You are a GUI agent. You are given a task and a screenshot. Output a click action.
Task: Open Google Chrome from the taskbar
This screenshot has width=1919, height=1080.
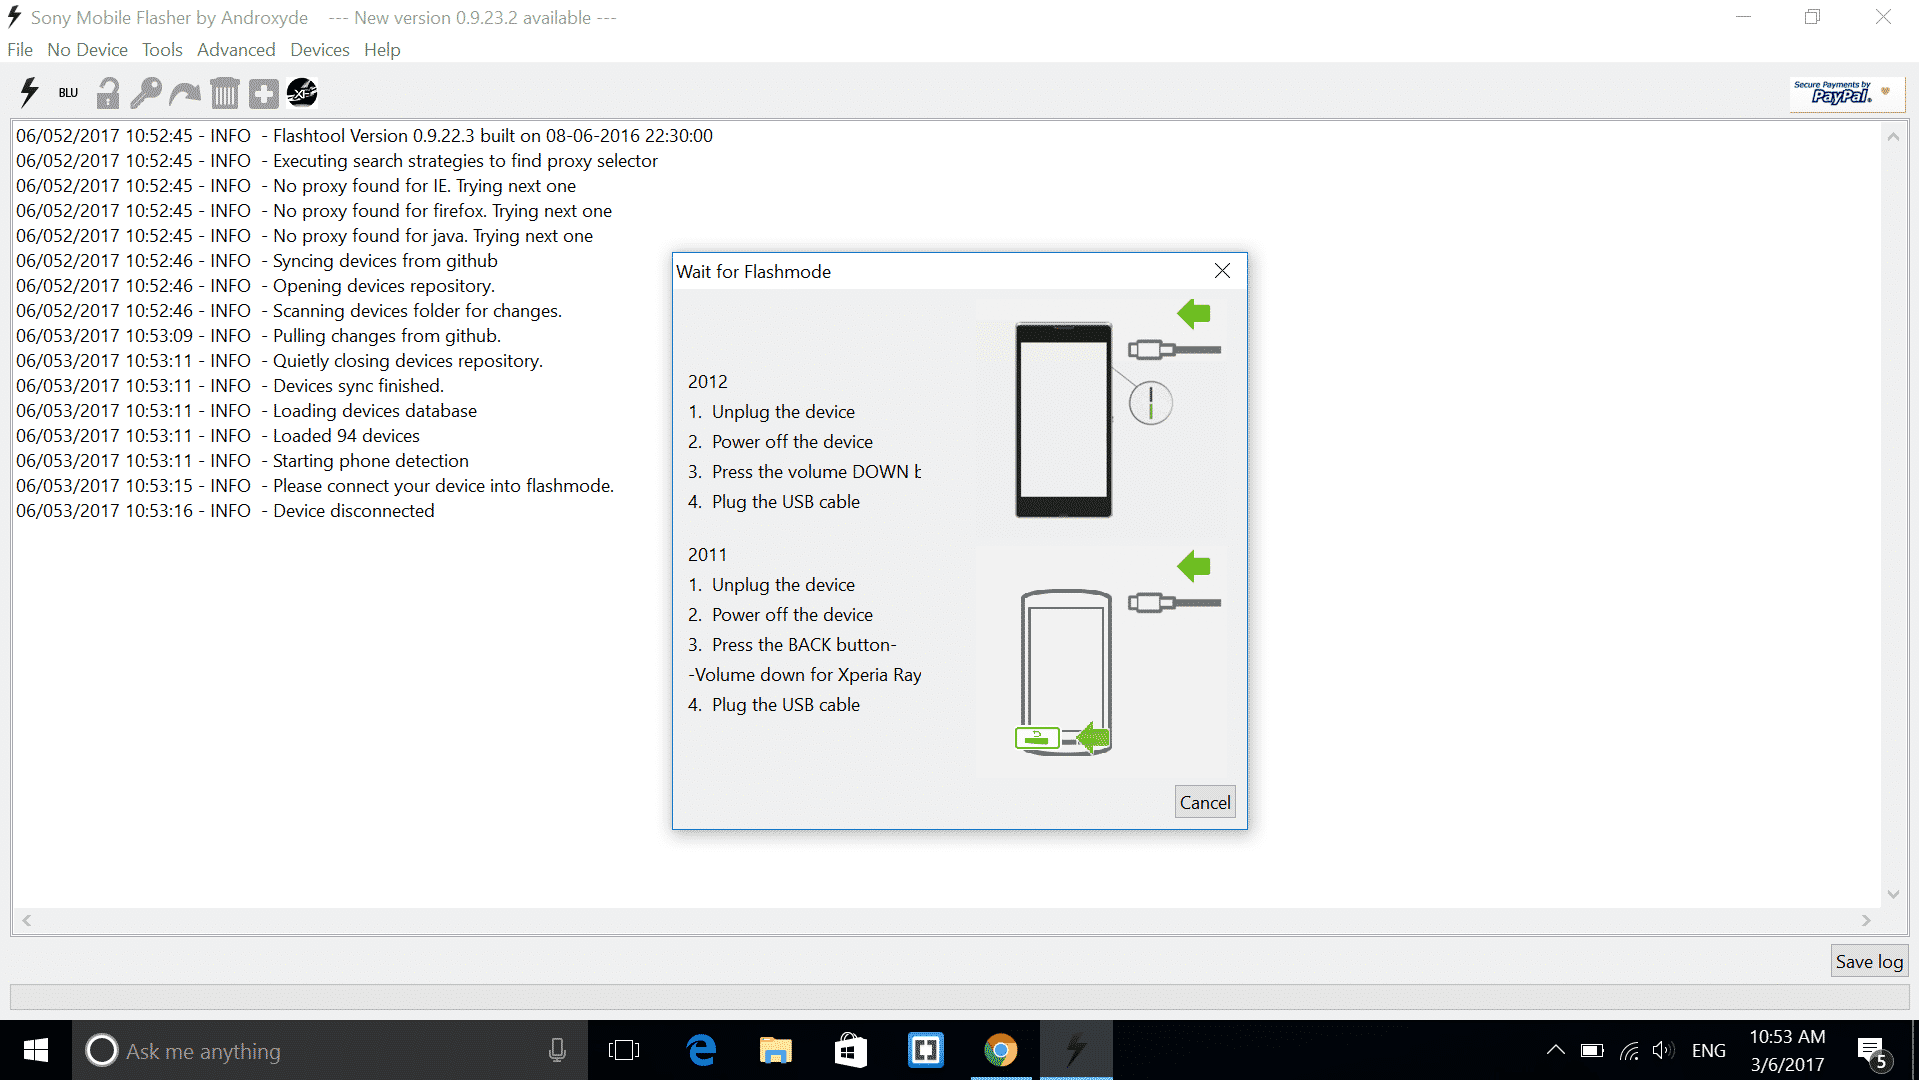click(1000, 1050)
